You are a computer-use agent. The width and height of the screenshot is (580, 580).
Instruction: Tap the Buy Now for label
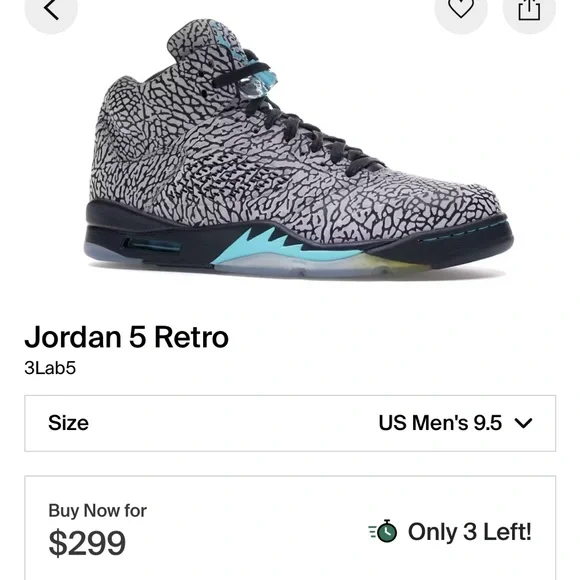(98, 510)
